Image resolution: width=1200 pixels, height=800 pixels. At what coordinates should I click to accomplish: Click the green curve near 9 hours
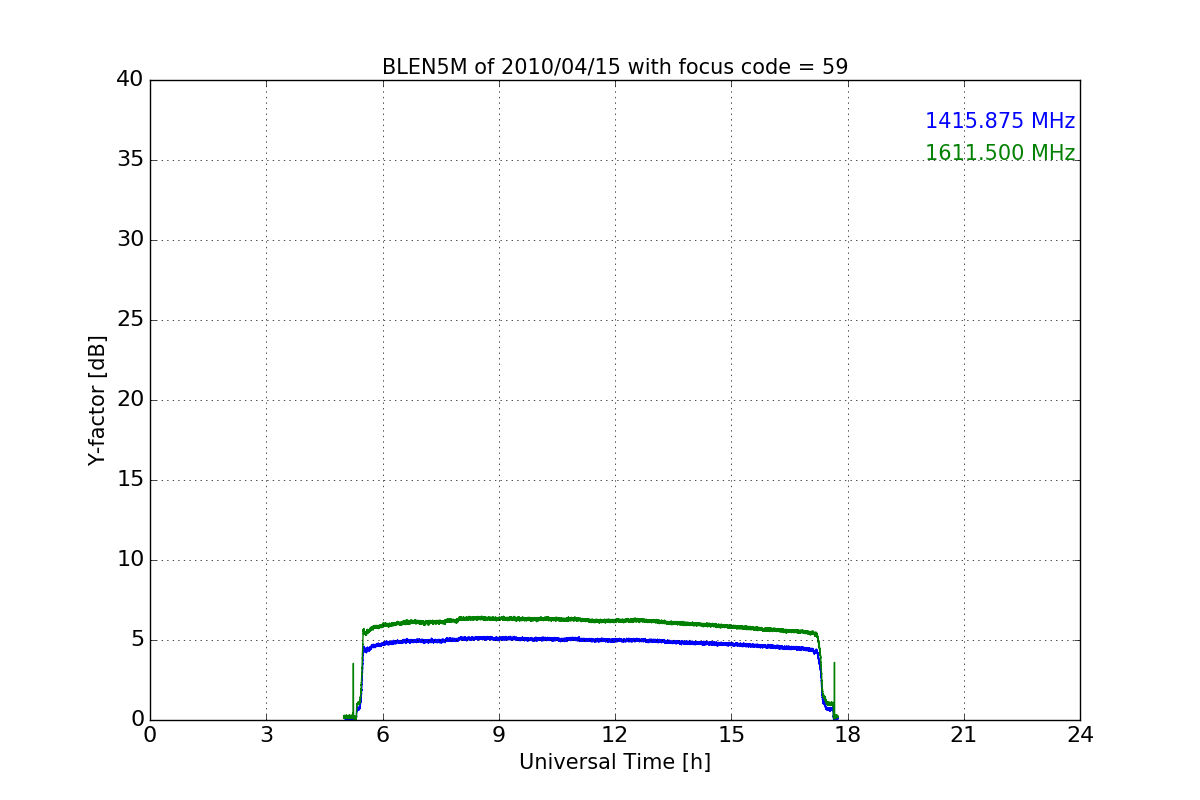[x=499, y=618]
